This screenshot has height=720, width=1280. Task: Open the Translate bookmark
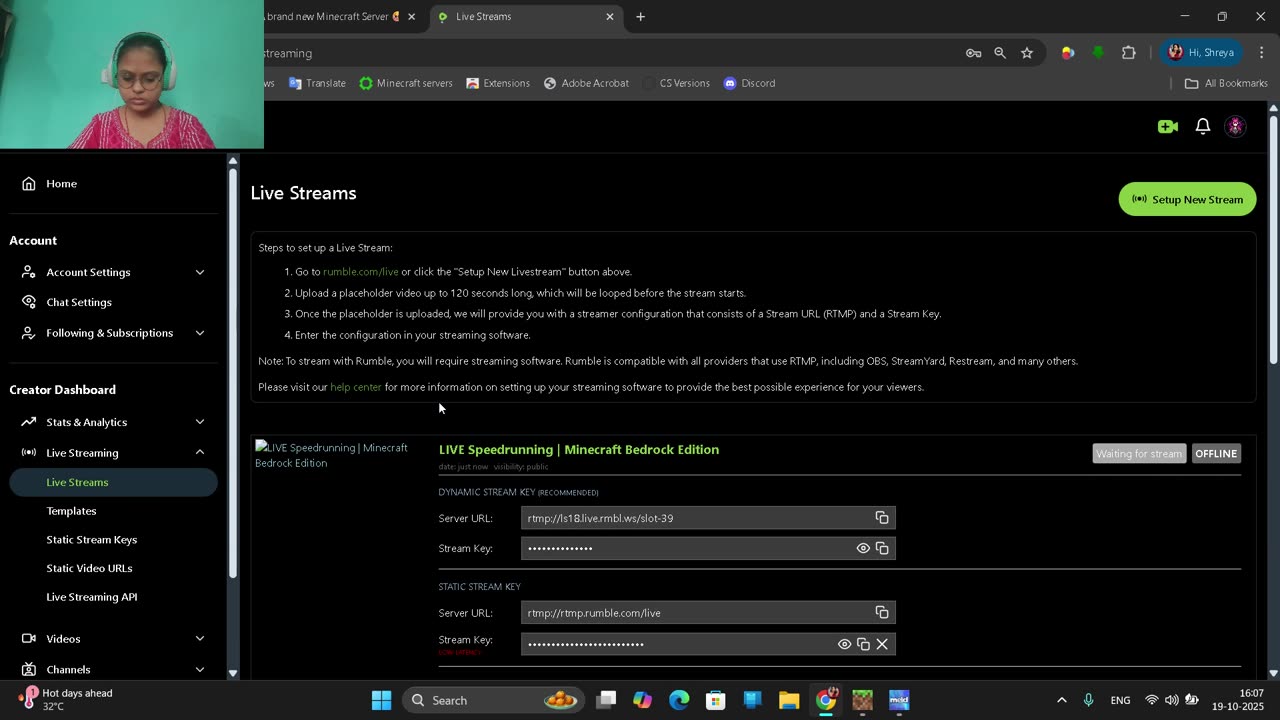317,83
